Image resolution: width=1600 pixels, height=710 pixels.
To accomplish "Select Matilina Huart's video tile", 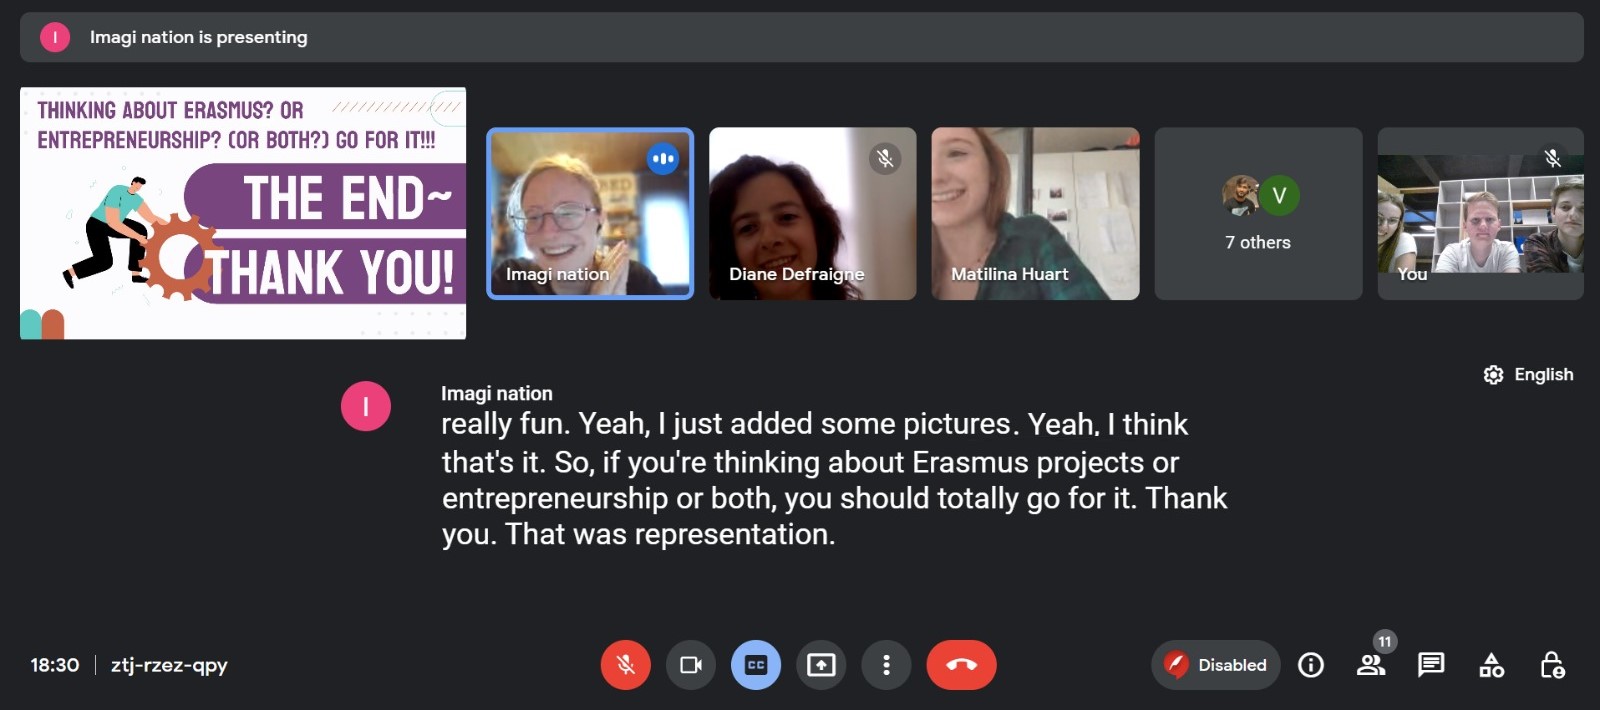I will pos(1035,213).
